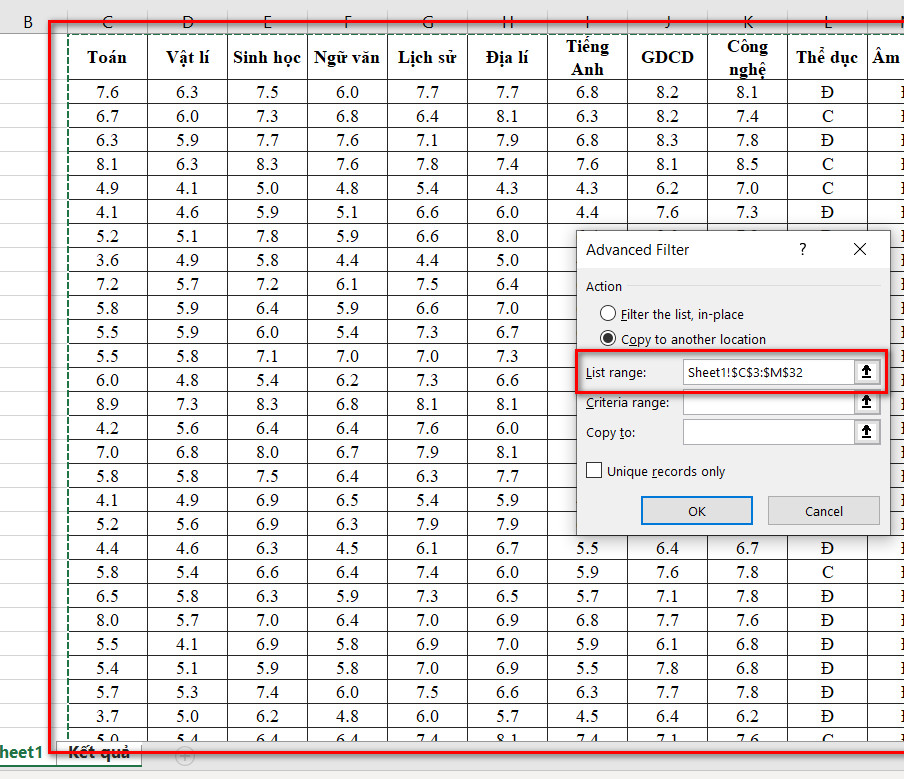Switch to the Sheet1 tab
This screenshot has width=904, height=779.
coord(20,753)
